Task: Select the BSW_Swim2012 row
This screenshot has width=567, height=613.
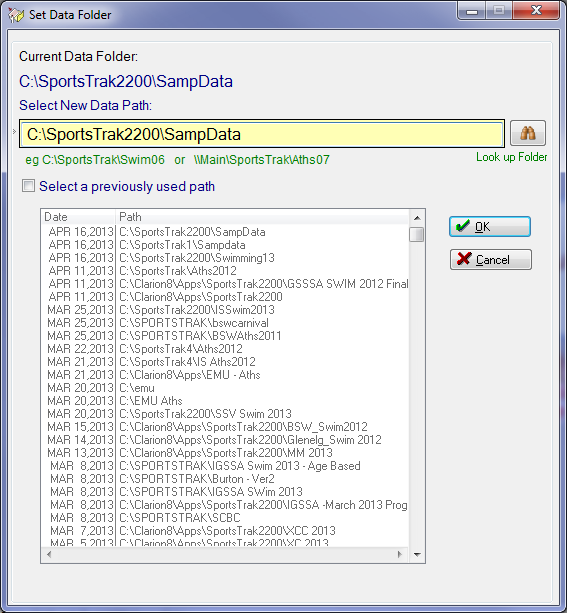Action: (225, 427)
